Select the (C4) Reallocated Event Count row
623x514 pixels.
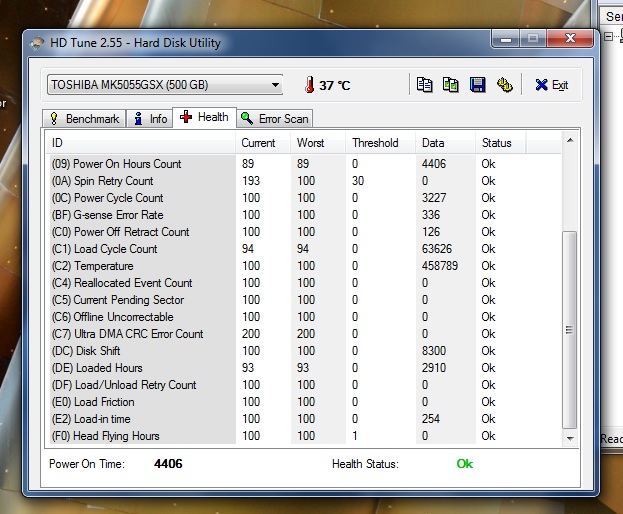(x=304, y=283)
